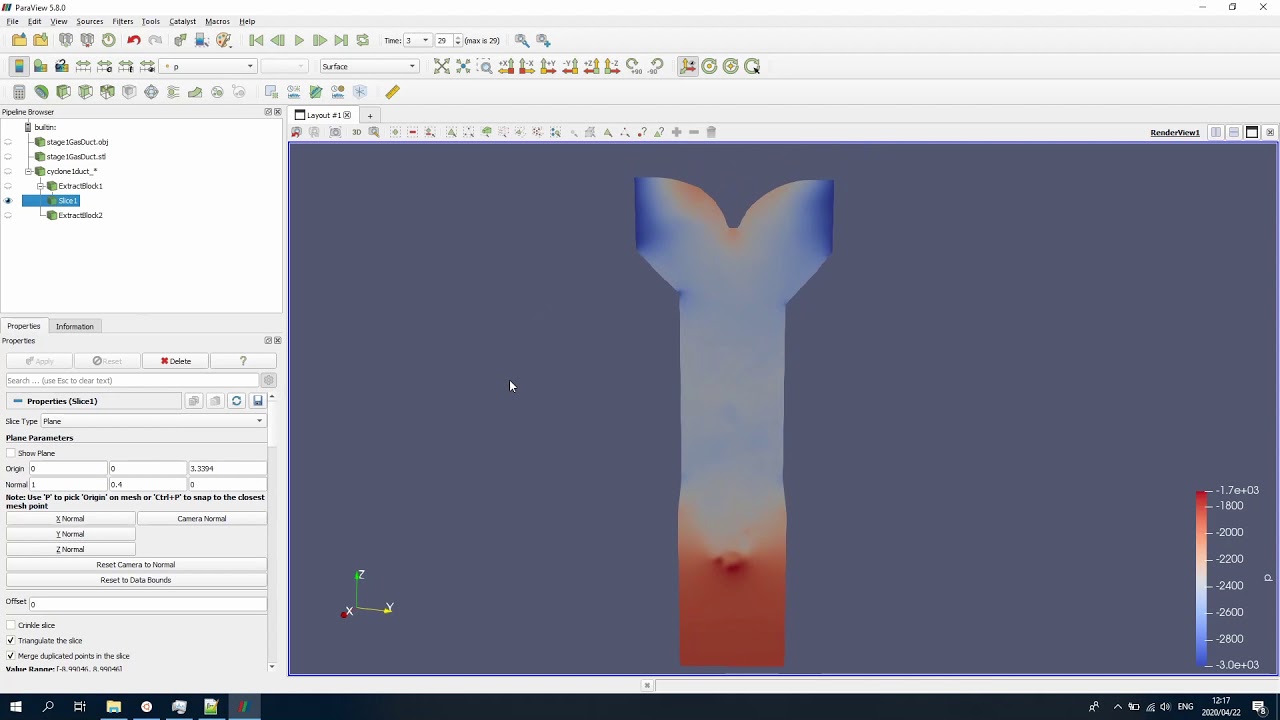
Task: Start animation with the Play button
Action: 298,40
